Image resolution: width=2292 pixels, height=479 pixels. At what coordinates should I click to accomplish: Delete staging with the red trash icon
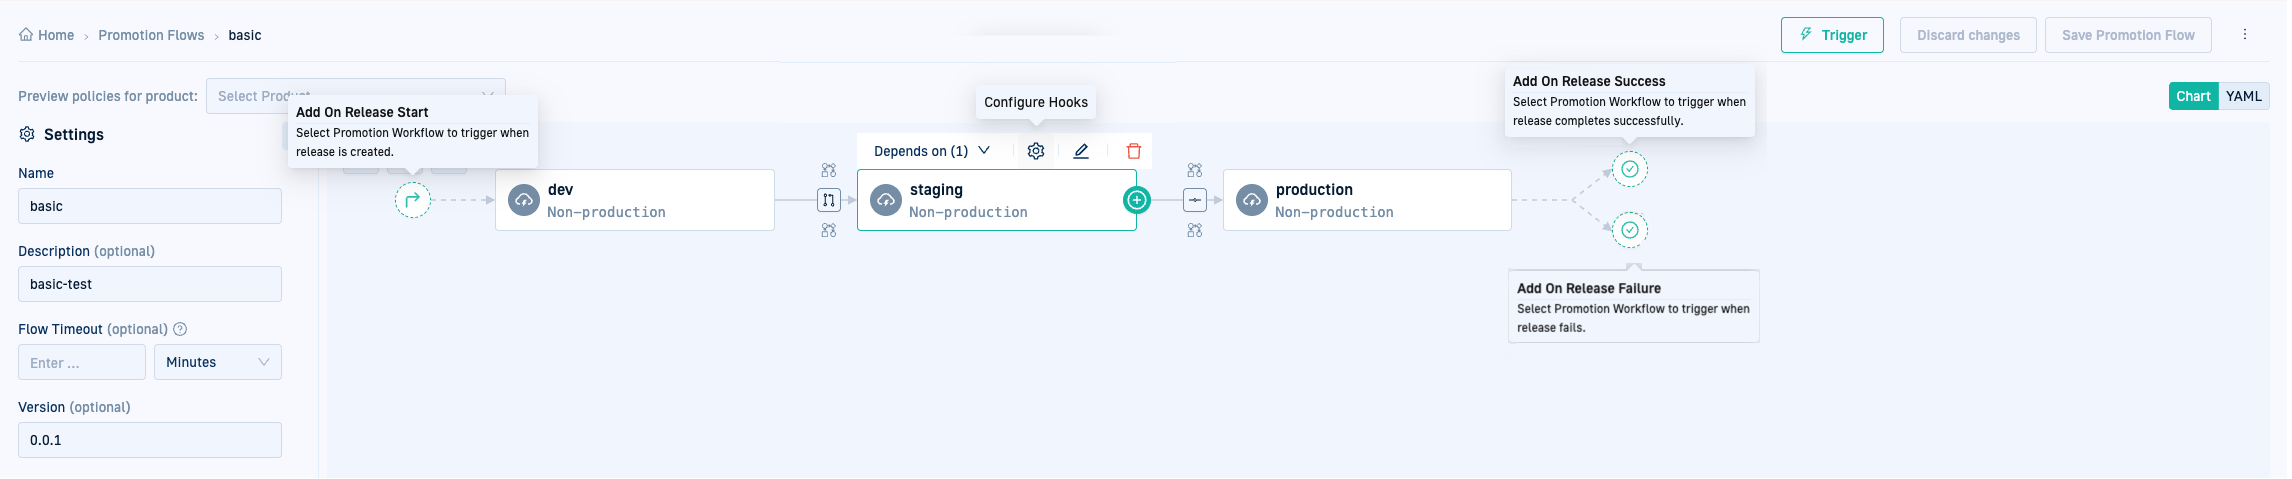point(1133,151)
